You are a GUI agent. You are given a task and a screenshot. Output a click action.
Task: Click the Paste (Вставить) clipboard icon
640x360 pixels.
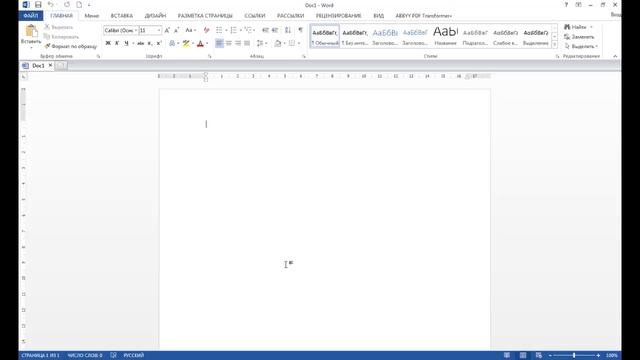[x=31, y=31]
